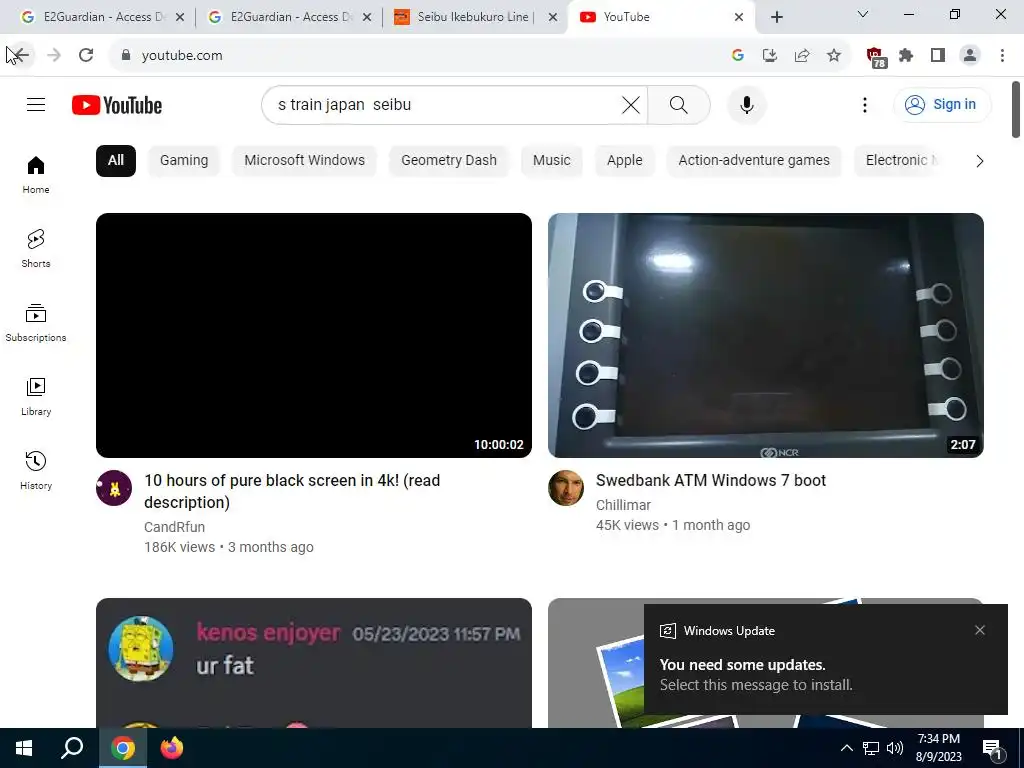This screenshot has width=1024, height=768.
Task: Open the Extensions puzzle menu
Action: tap(906, 56)
